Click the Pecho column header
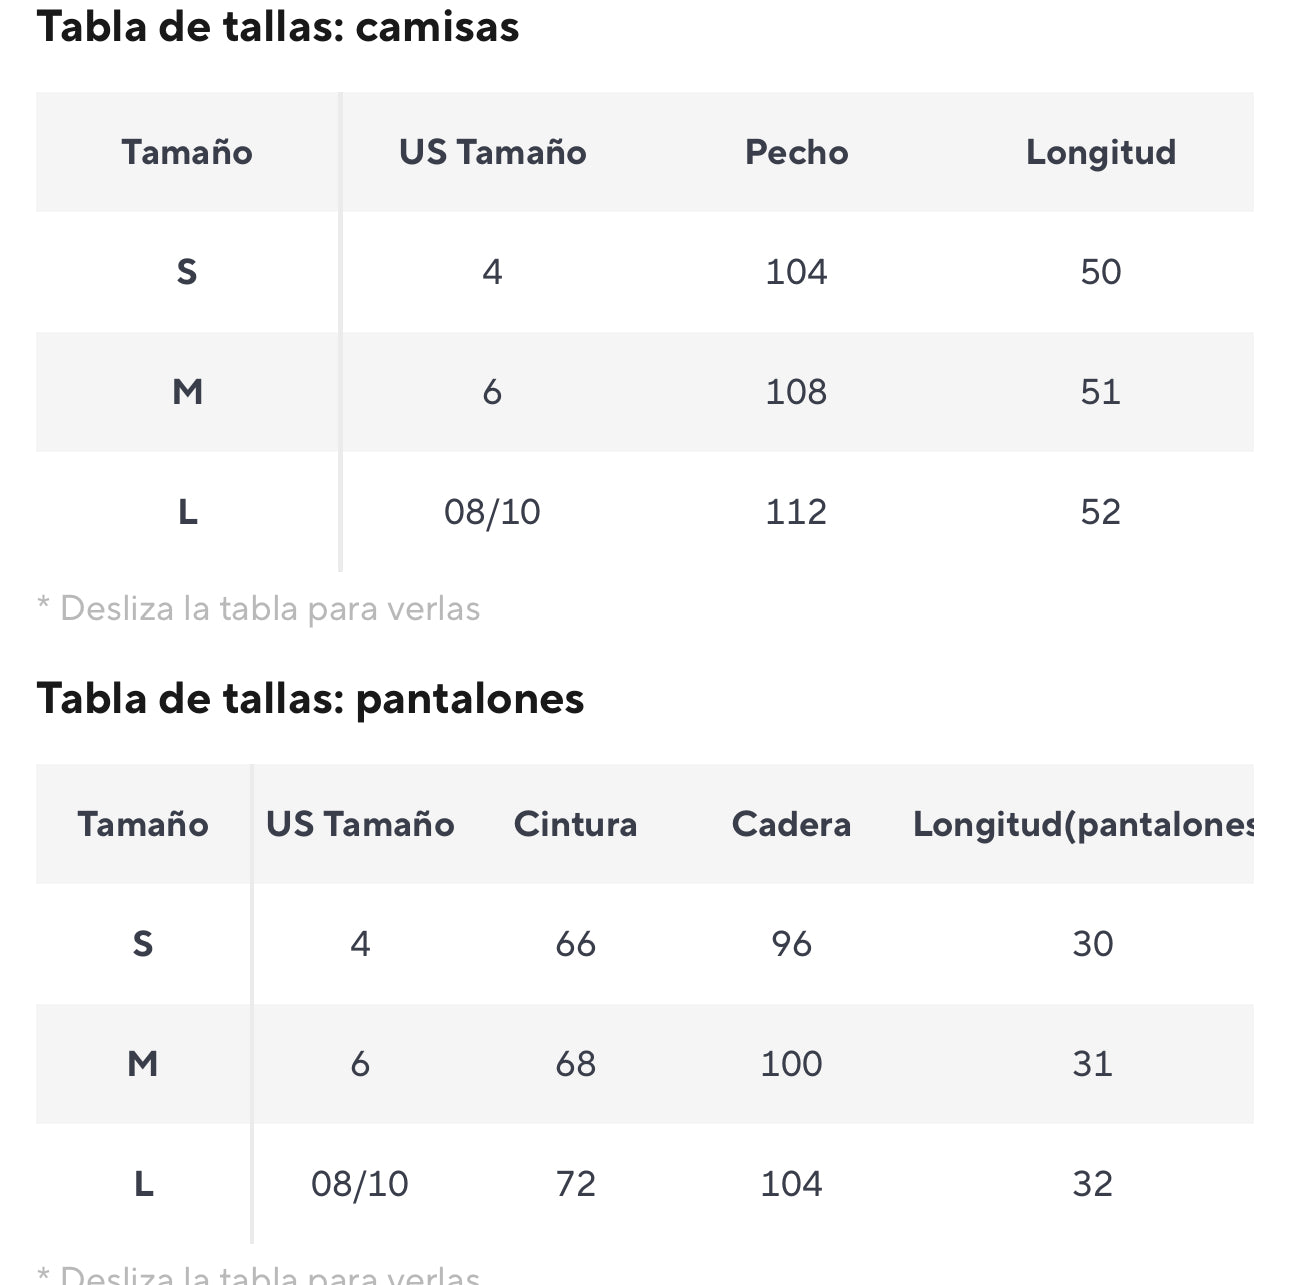Image resolution: width=1290 pixels, height=1285 pixels. pyautogui.click(x=796, y=152)
